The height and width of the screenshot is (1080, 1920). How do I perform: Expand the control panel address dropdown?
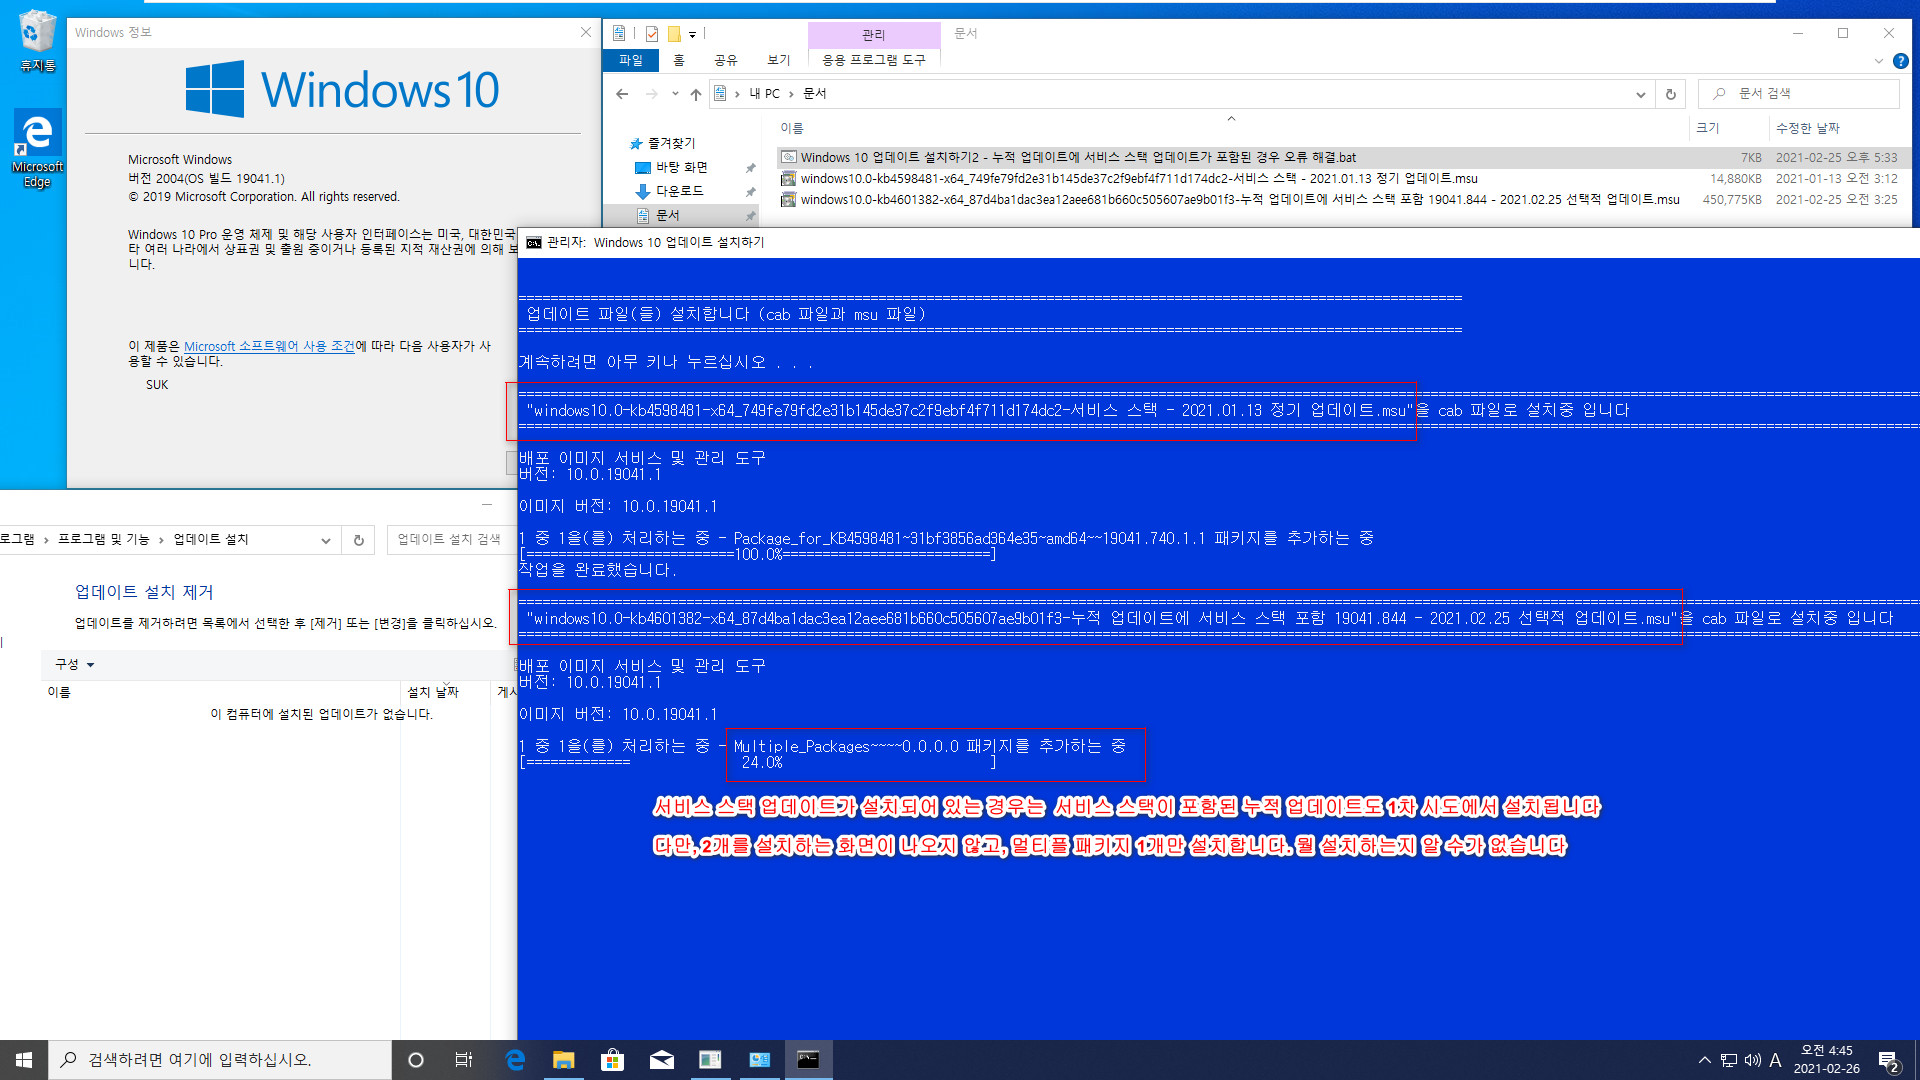coord(325,540)
